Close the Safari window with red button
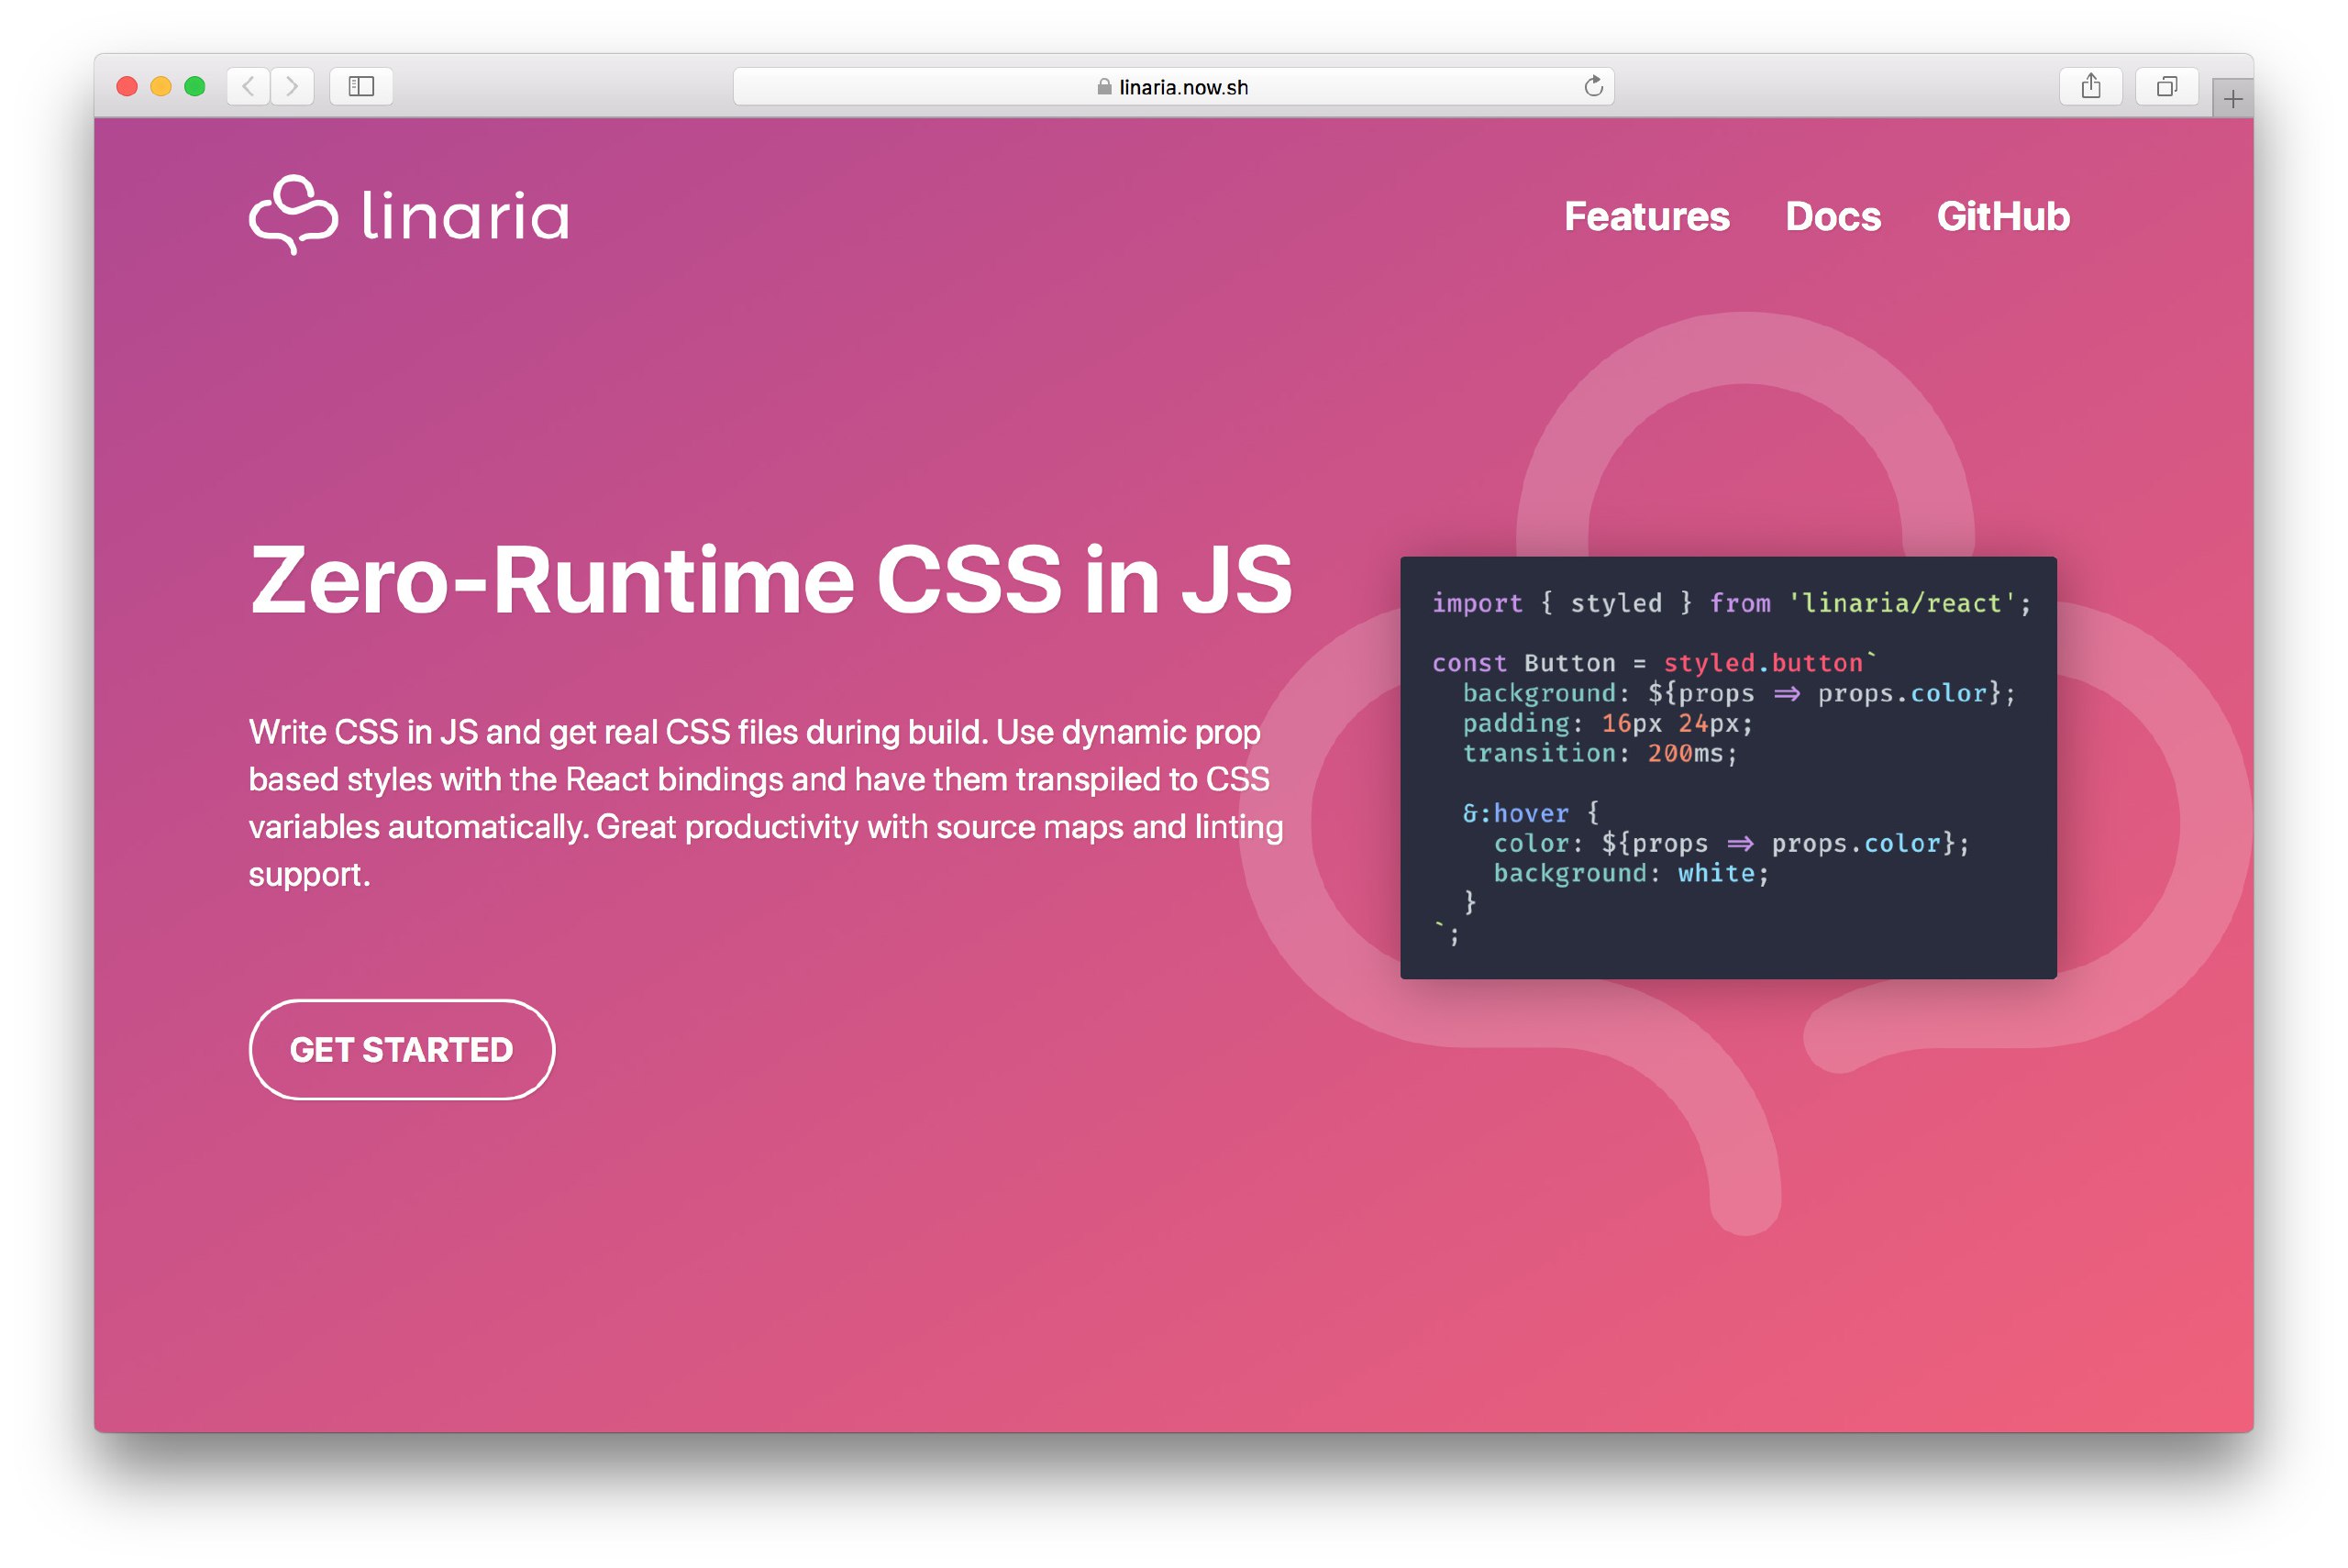Image resolution: width=2348 pixels, height=1568 pixels. click(x=127, y=87)
